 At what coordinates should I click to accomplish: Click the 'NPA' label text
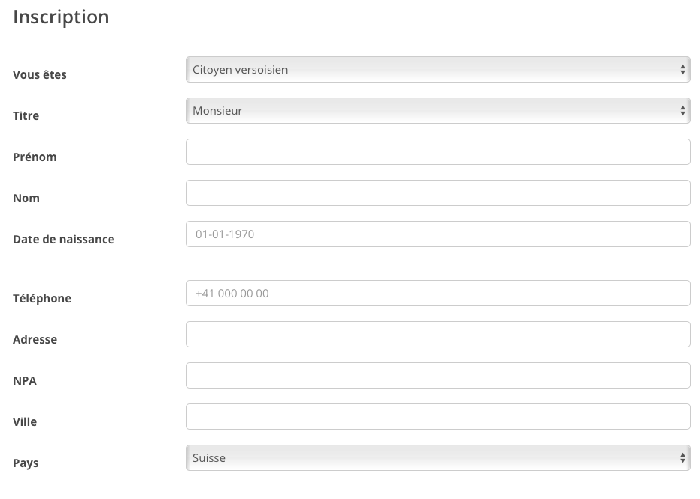click(25, 381)
